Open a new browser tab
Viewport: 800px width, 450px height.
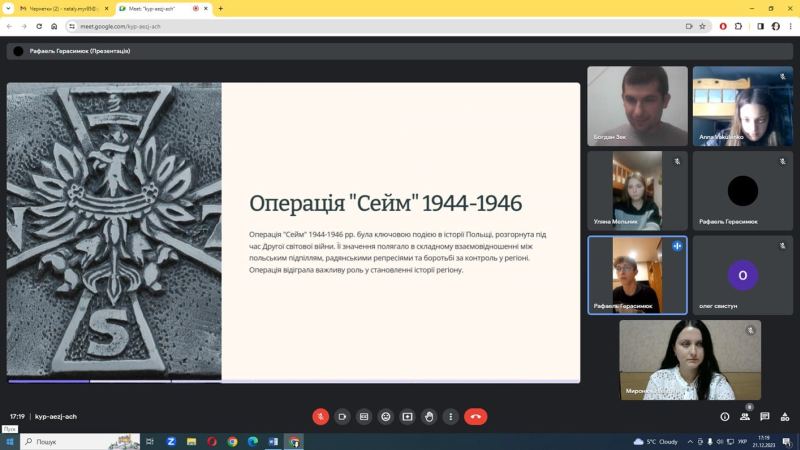click(x=220, y=8)
